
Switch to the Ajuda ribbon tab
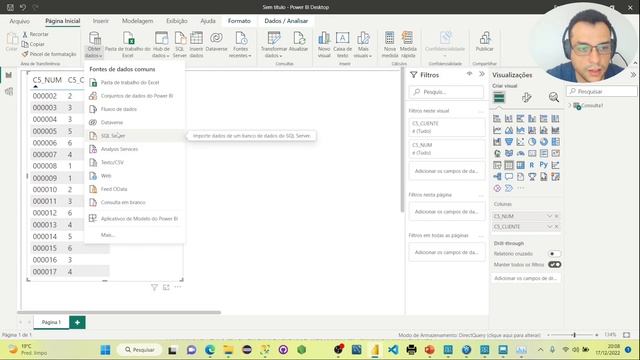(208, 21)
